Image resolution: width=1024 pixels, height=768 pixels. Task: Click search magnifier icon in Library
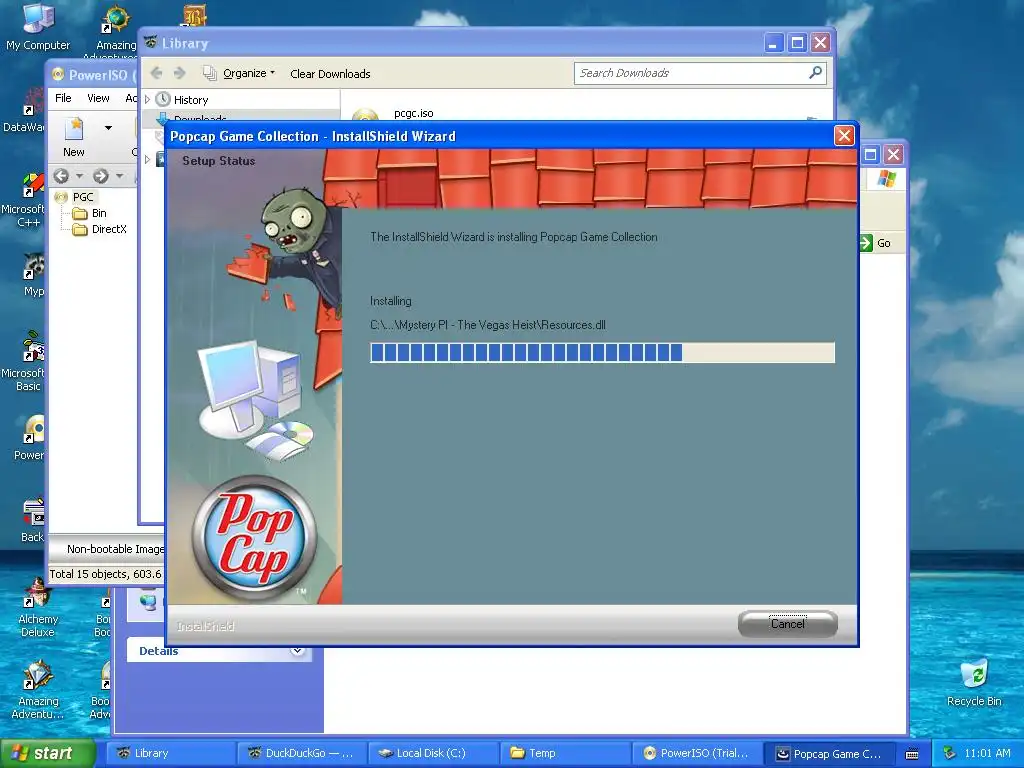(815, 72)
